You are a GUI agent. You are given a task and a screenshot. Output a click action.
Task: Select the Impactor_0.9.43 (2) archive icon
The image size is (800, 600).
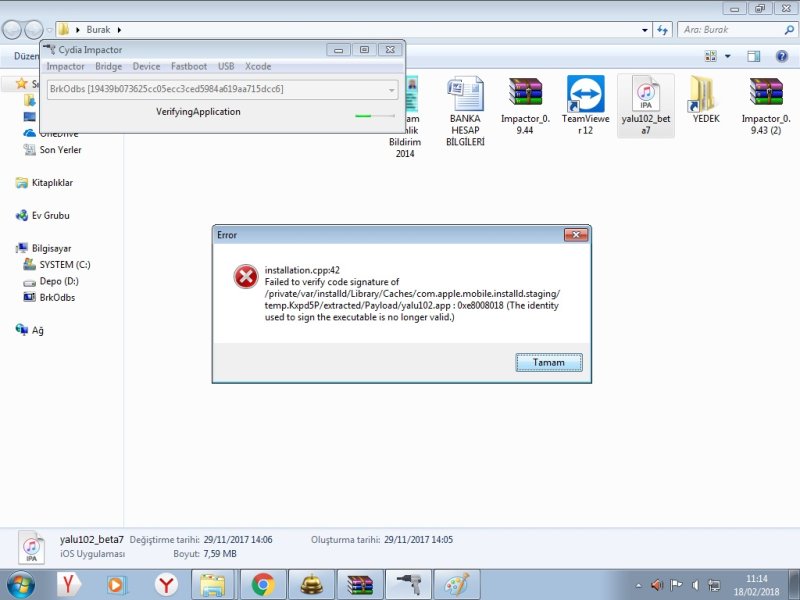point(766,95)
